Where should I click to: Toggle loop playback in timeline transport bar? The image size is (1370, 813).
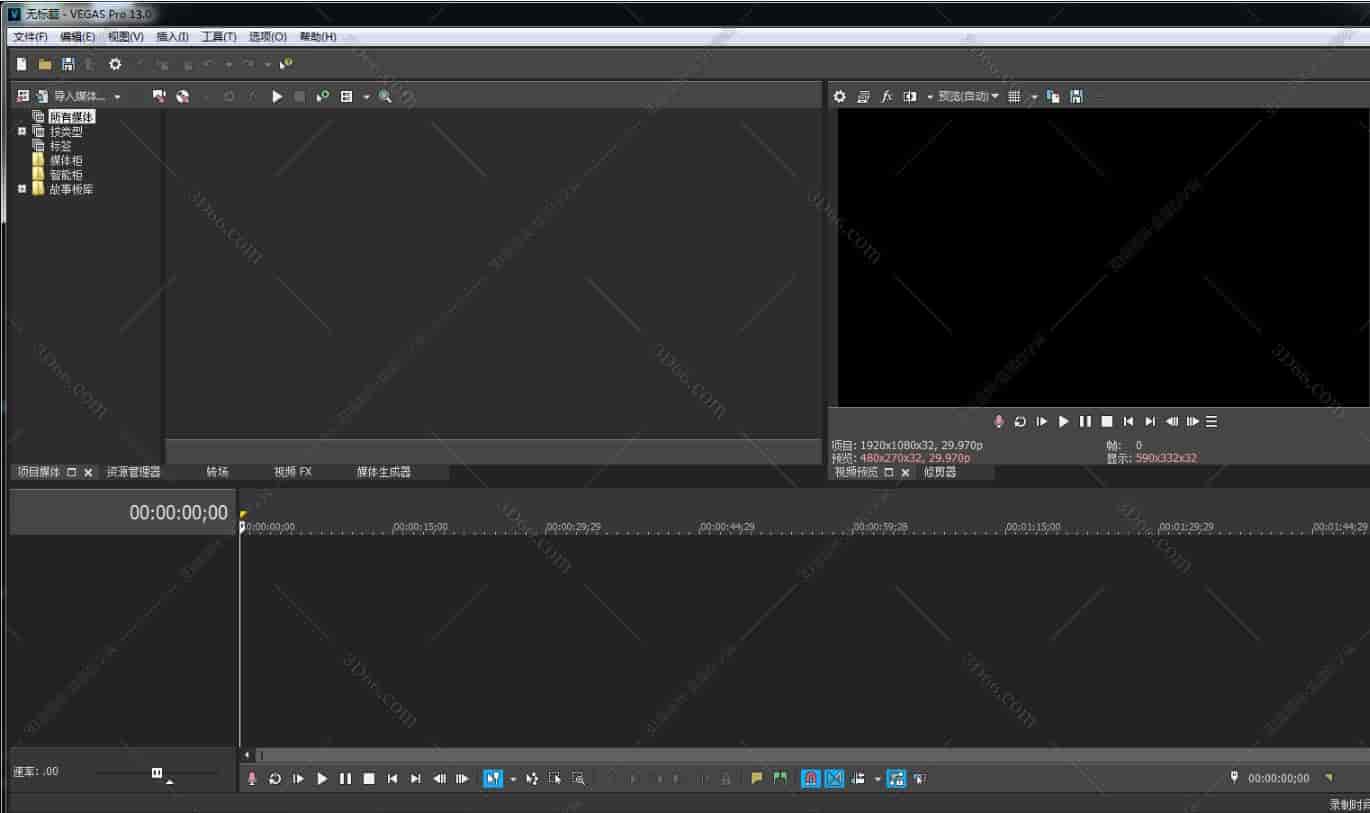tap(275, 778)
